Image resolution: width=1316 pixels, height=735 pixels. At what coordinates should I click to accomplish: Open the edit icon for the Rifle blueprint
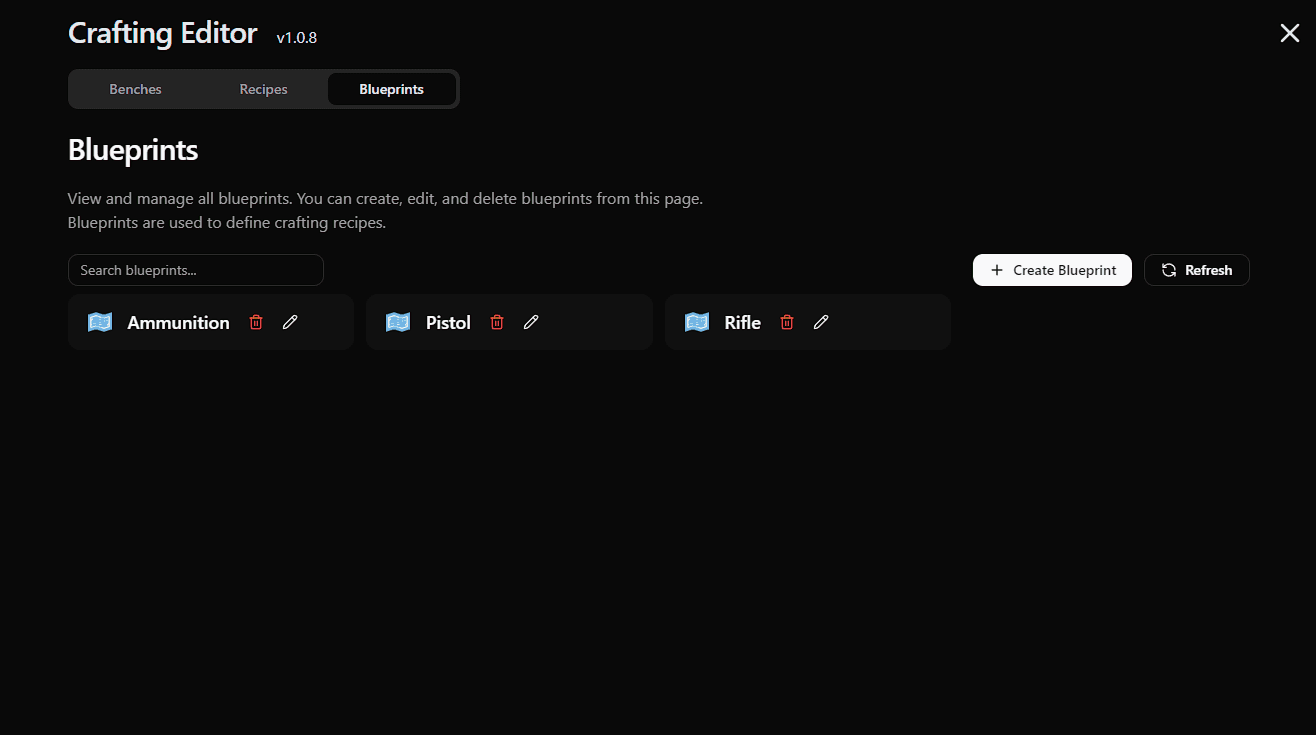(820, 321)
